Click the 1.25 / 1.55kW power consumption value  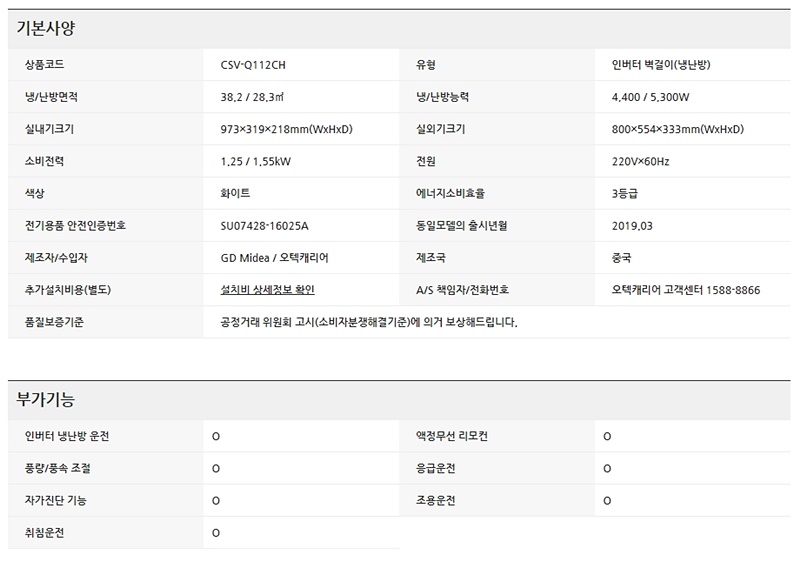tap(255, 162)
